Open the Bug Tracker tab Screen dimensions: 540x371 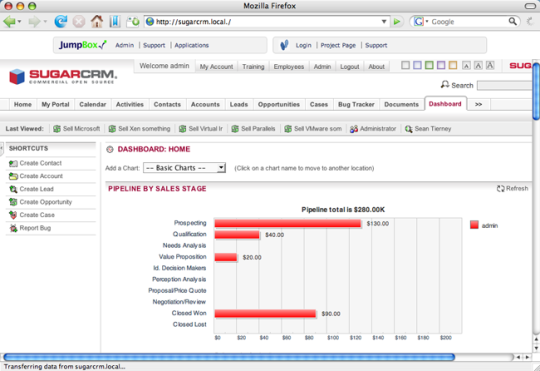(356, 104)
